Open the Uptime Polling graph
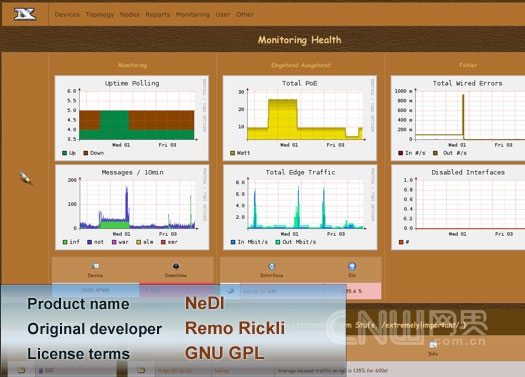525x377 pixels. click(x=132, y=118)
